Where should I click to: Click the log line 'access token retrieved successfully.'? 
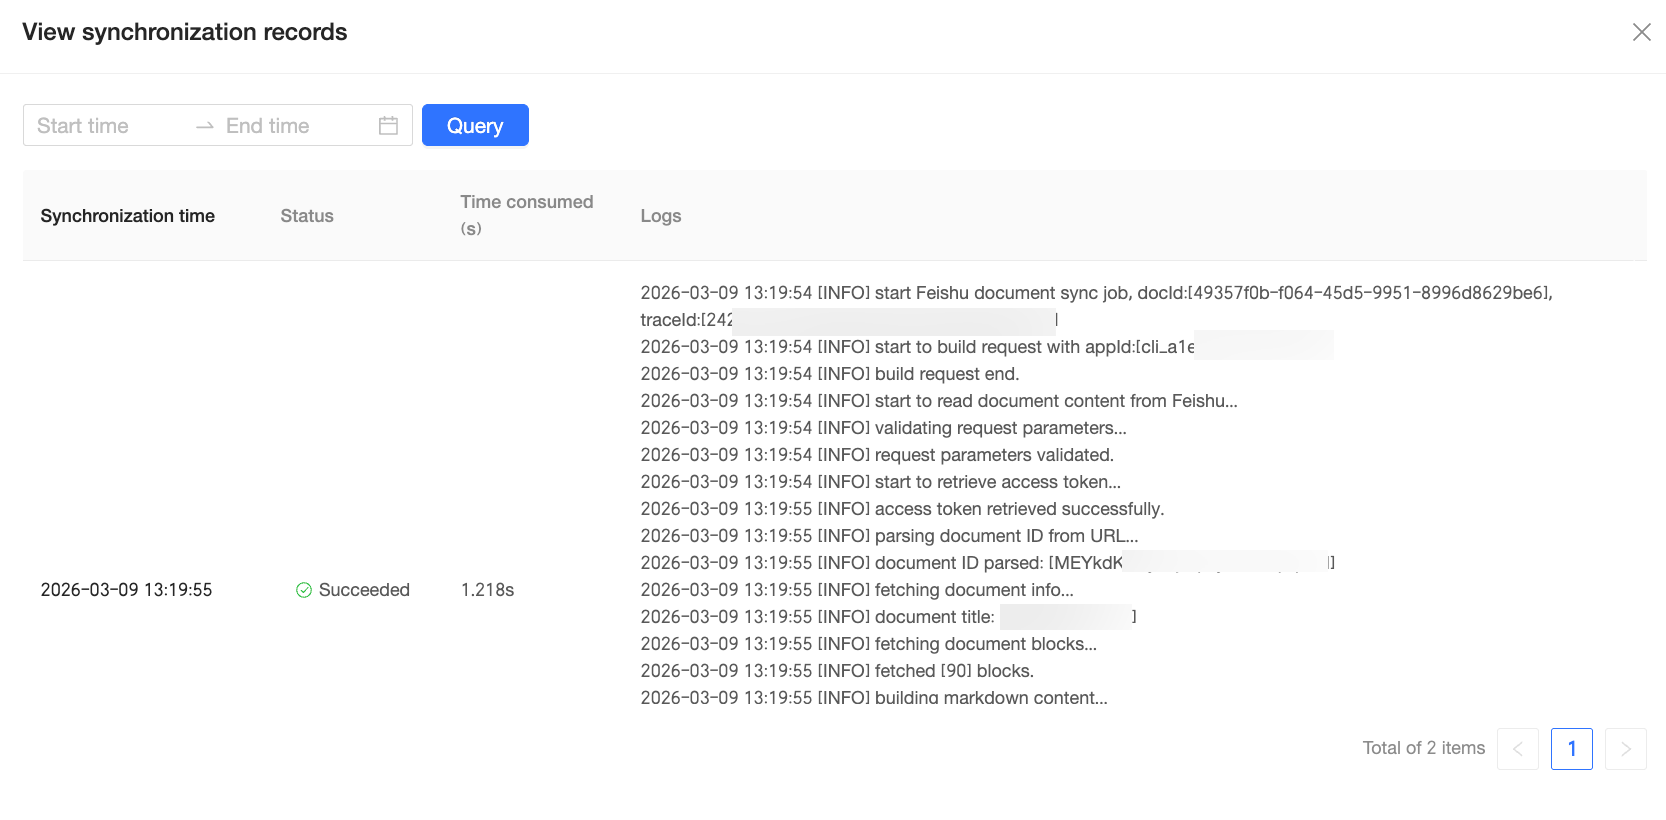click(x=902, y=509)
